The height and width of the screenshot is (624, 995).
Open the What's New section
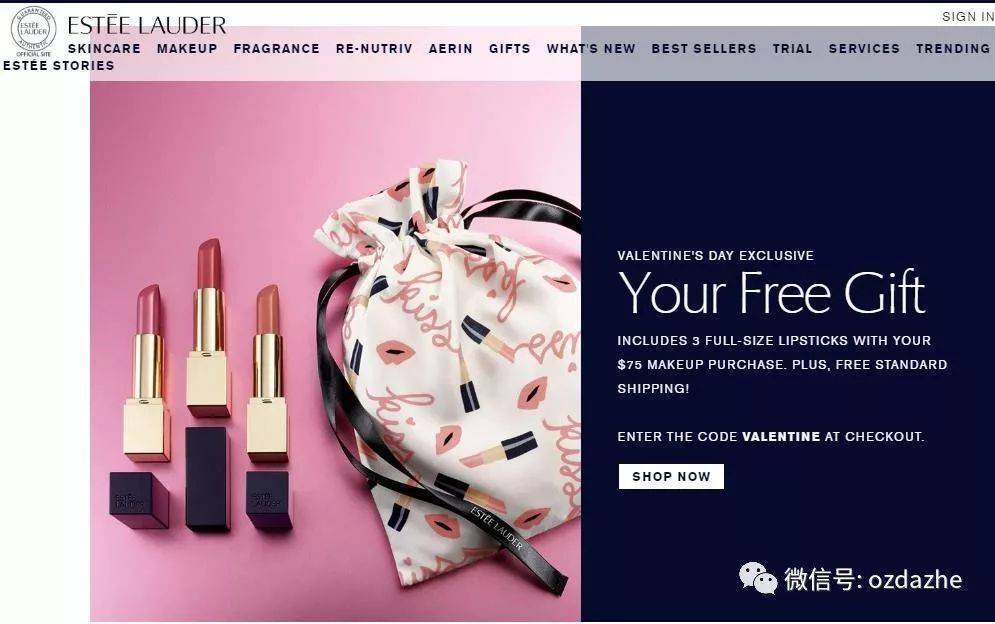tap(591, 48)
